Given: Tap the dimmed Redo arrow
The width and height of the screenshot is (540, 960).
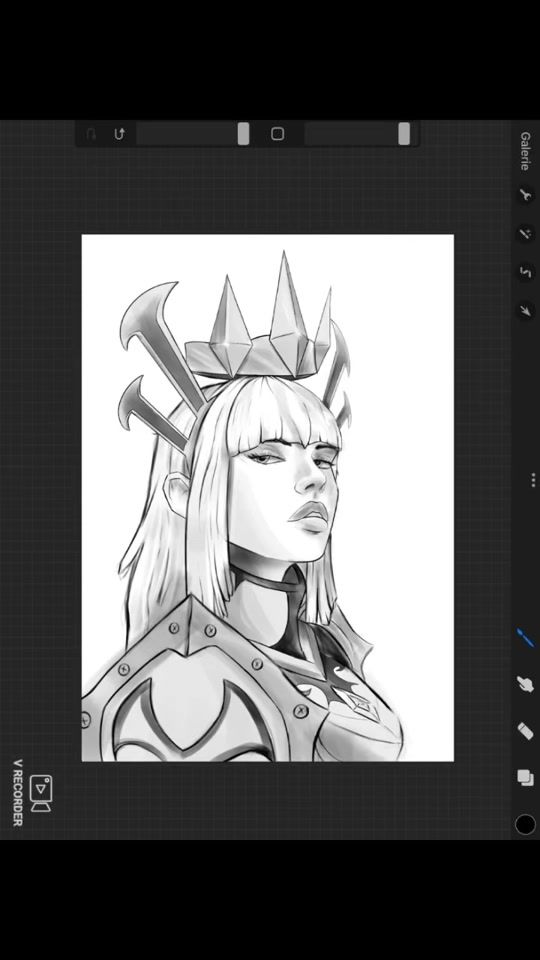Looking at the screenshot, I should [x=91, y=133].
